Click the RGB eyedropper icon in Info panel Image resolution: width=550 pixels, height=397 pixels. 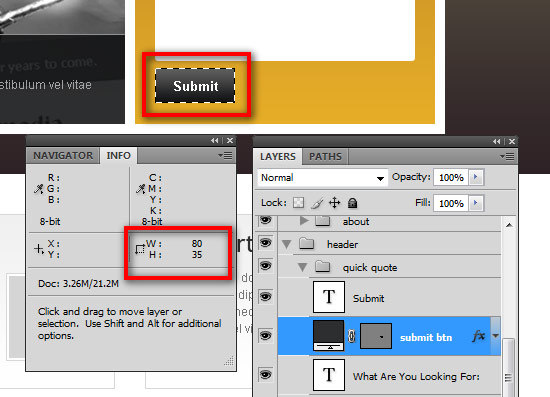click(x=39, y=189)
